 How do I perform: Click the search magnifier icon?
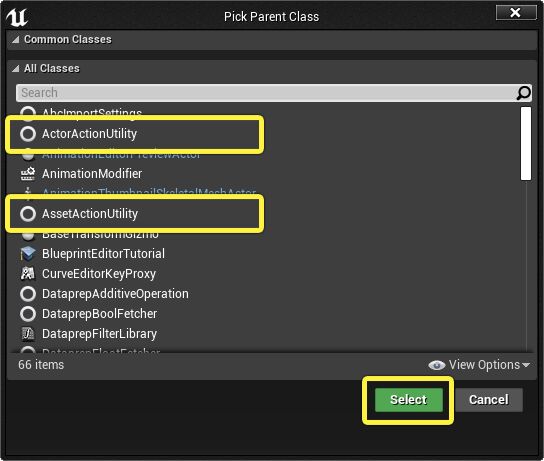[523, 93]
